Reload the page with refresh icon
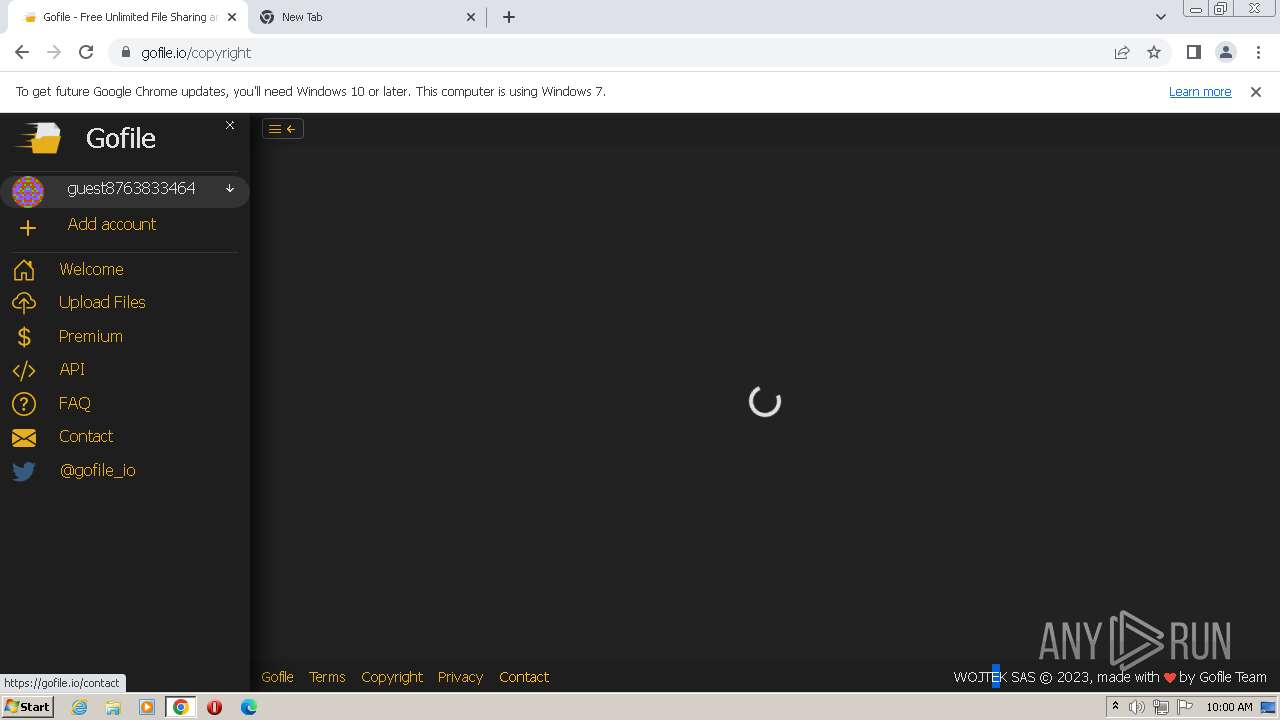This screenshot has height=720, width=1280. coord(86,52)
